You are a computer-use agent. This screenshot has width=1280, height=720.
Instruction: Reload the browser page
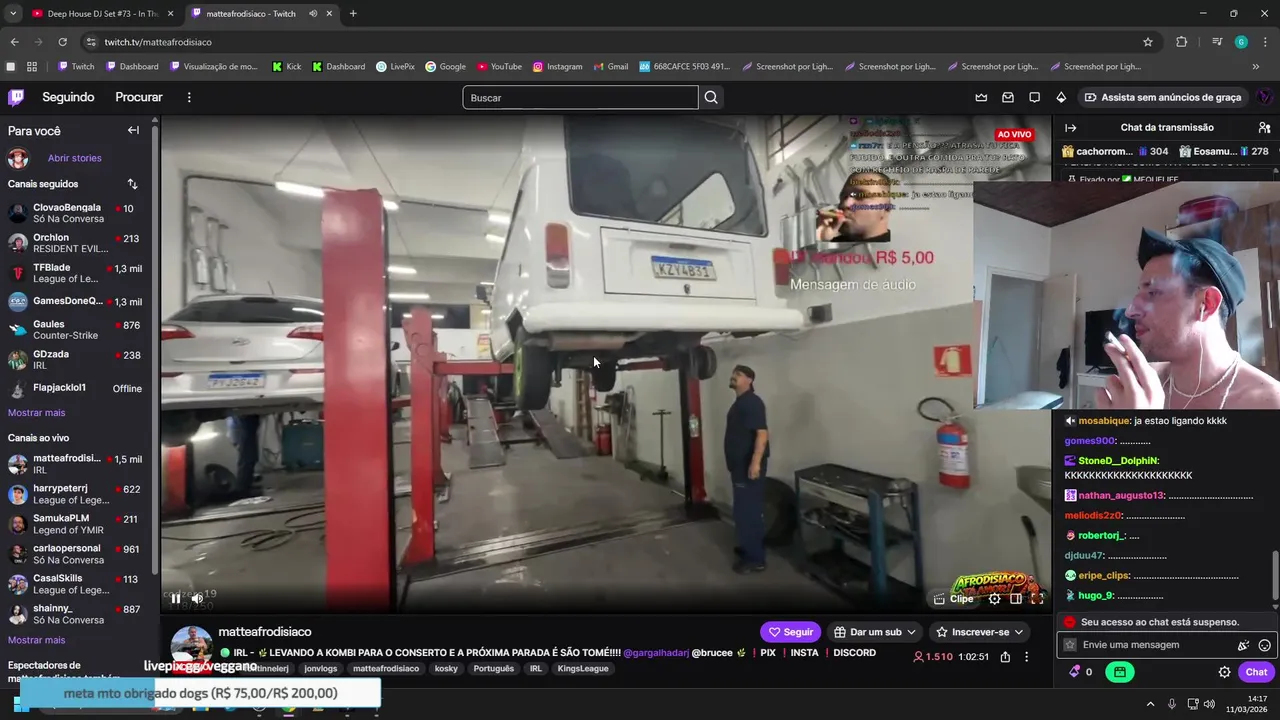pyautogui.click(x=62, y=42)
